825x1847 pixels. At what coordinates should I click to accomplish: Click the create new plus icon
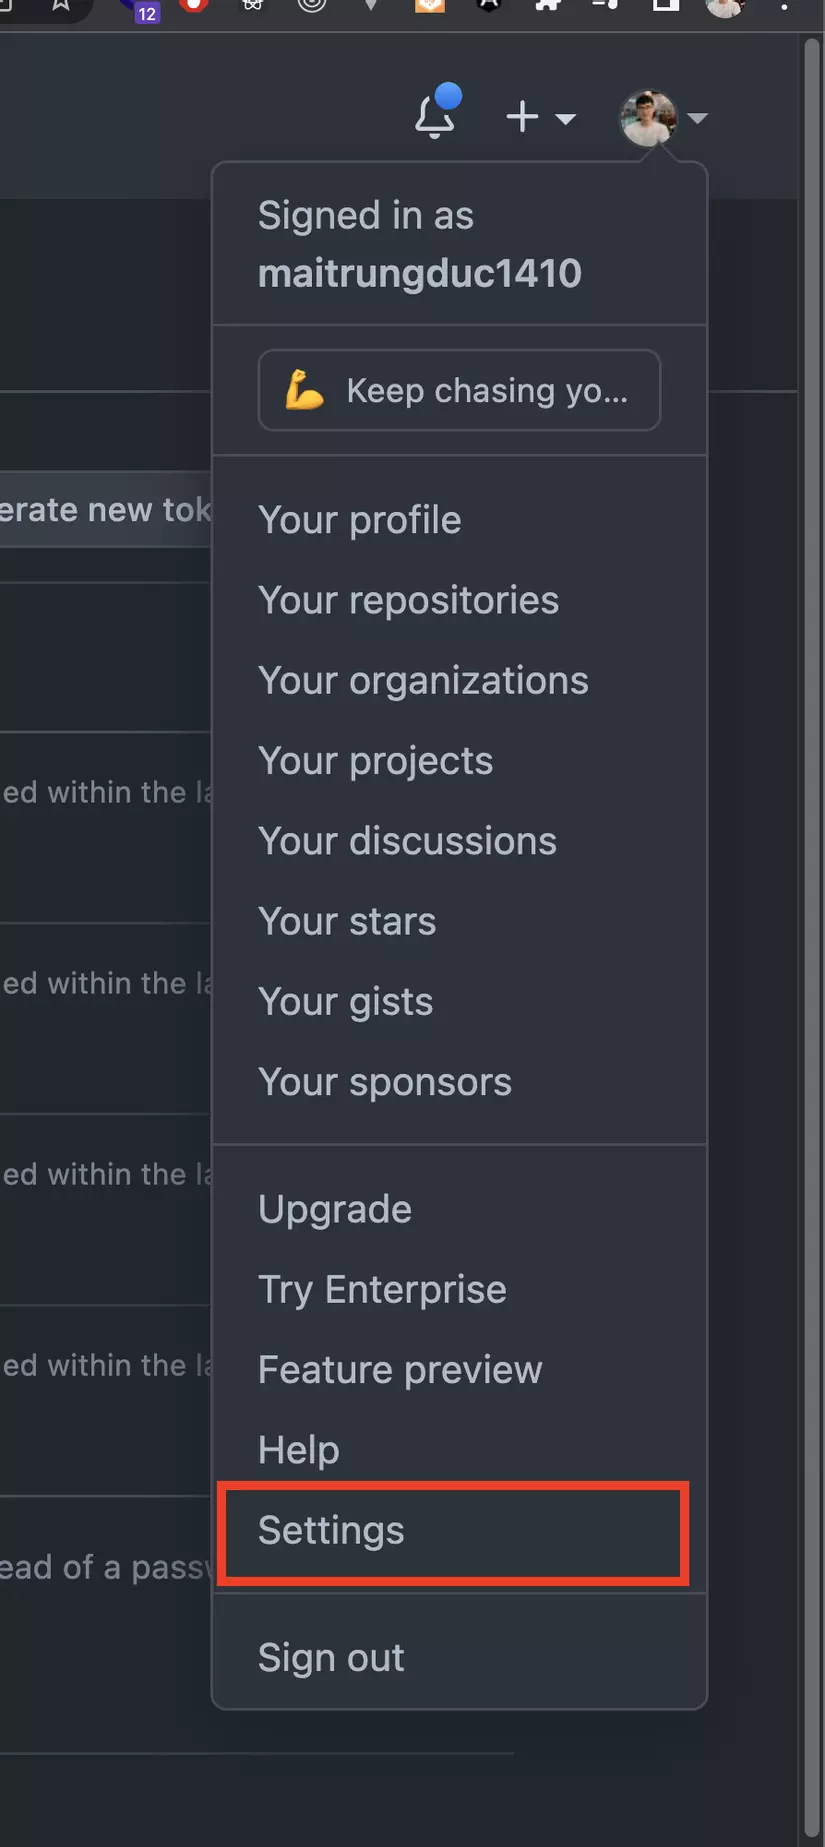coord(521,116)
